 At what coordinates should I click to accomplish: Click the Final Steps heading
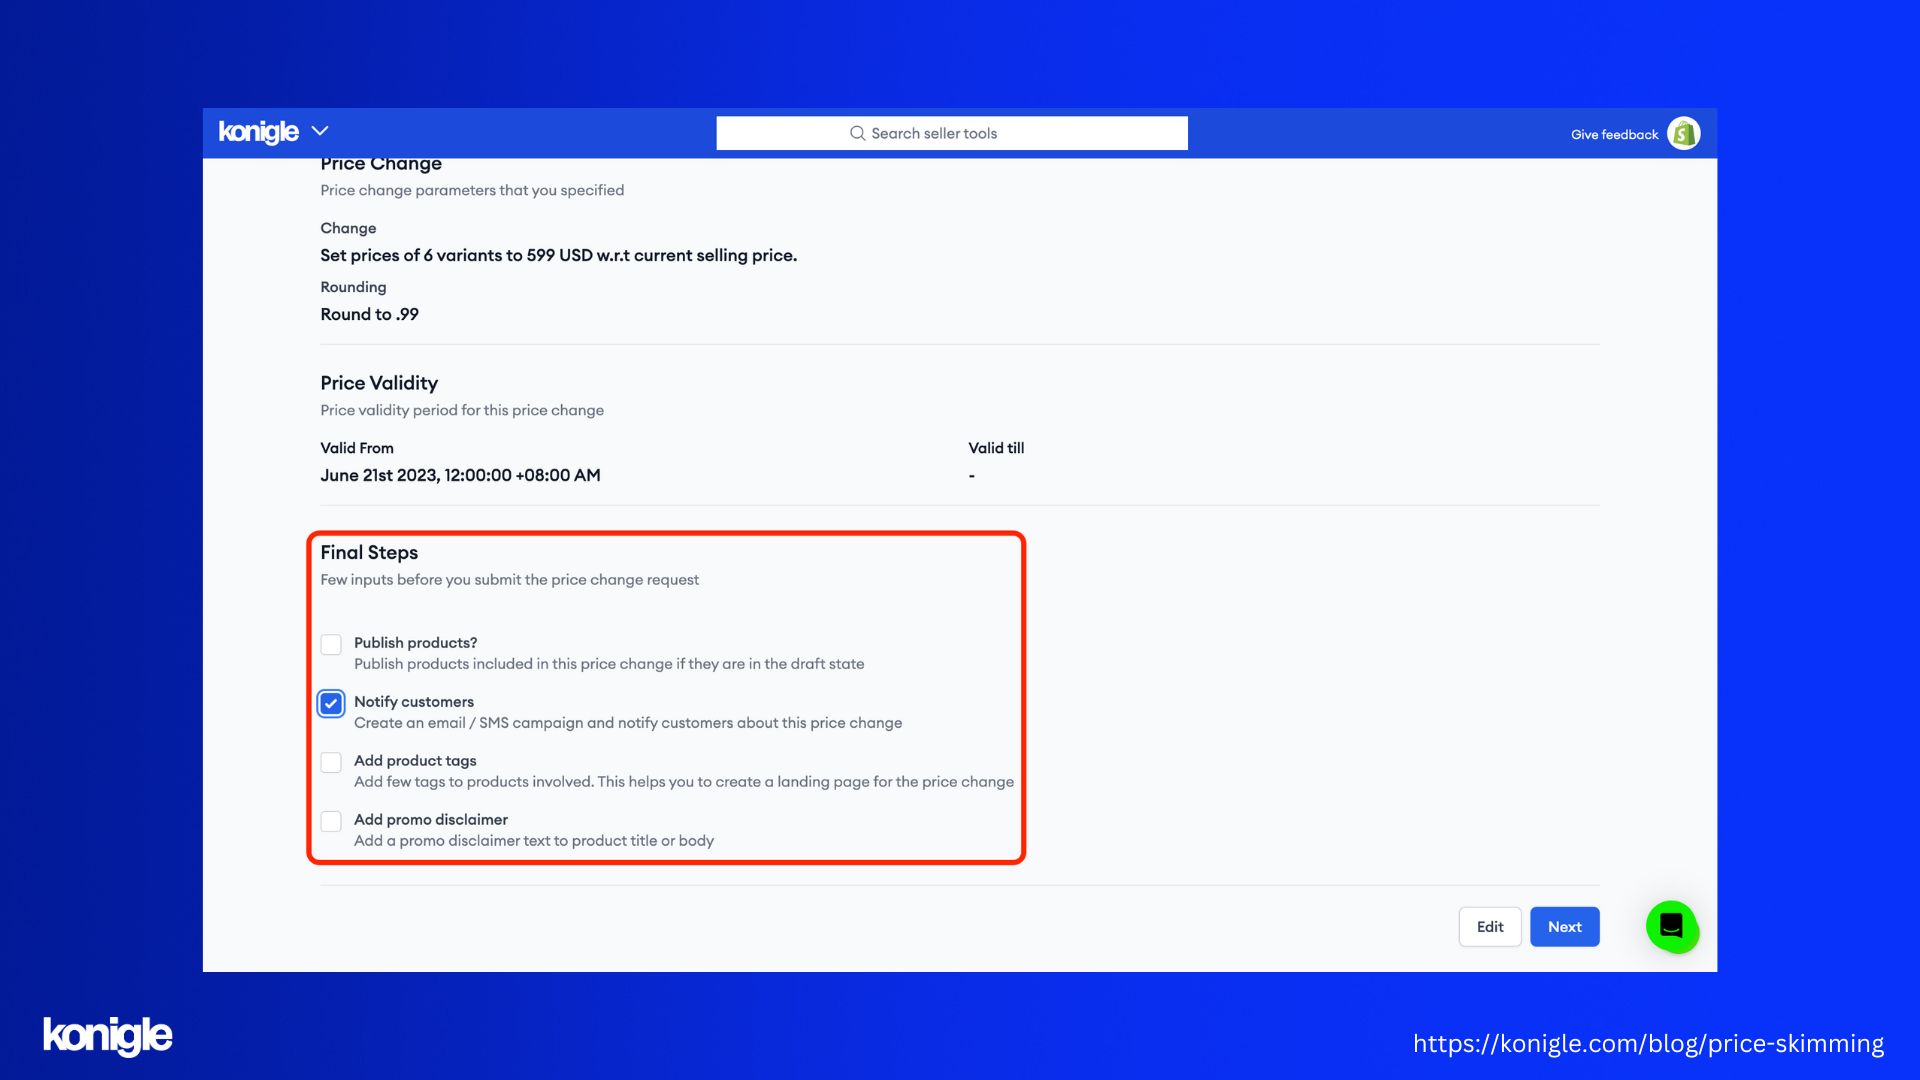(x=369, y=552)
